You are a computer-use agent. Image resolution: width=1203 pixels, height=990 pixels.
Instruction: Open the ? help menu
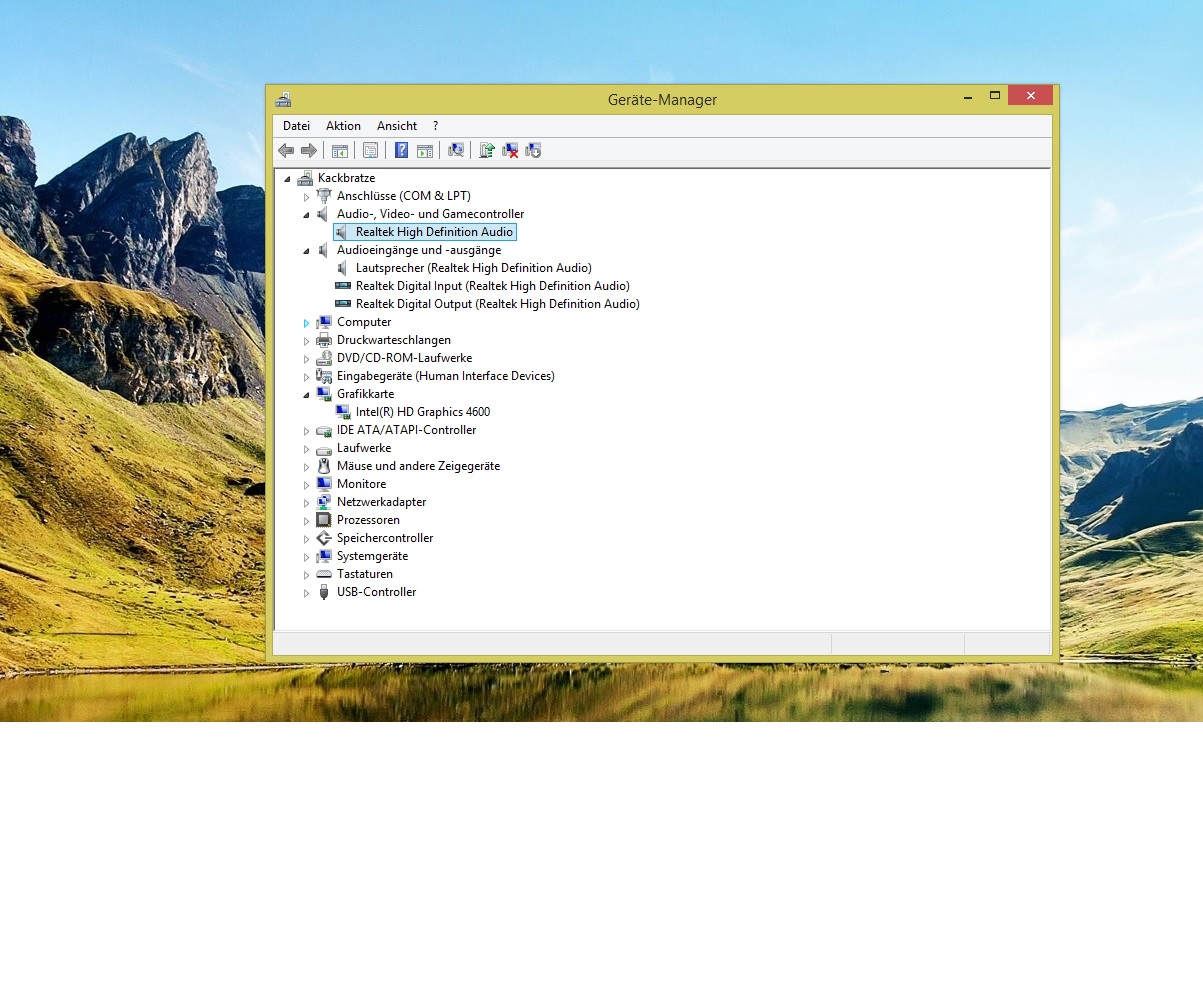click(x=435, y=126)
